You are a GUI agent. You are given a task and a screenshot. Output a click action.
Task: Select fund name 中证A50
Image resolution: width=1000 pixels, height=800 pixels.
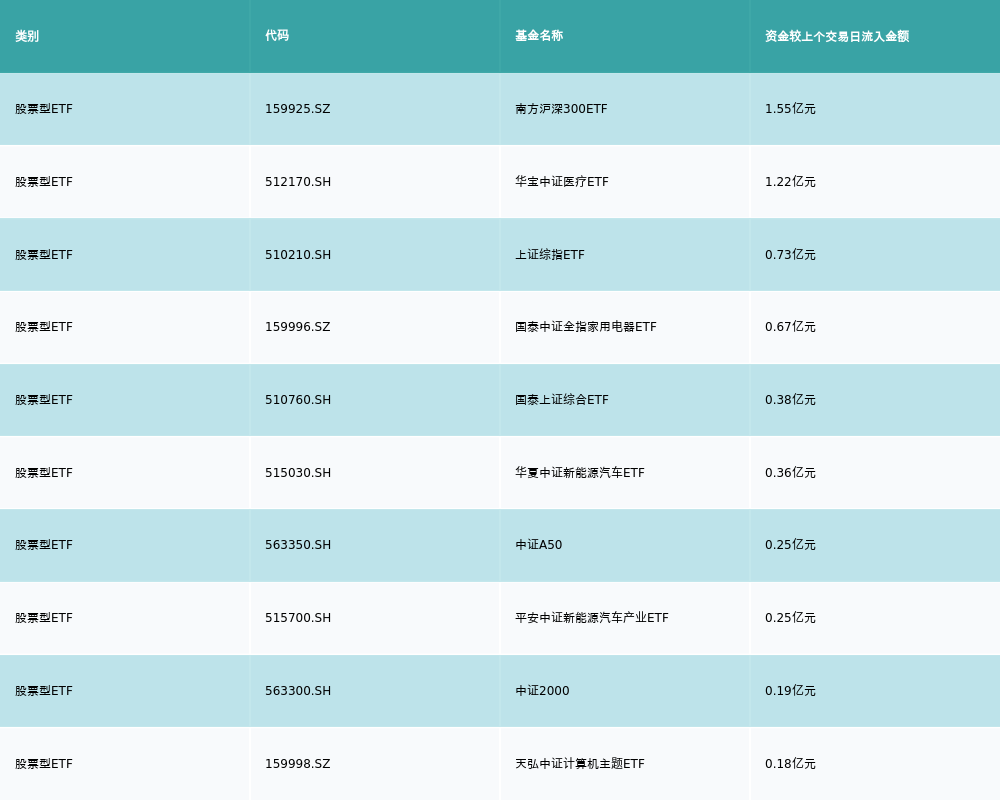[539, 545]
